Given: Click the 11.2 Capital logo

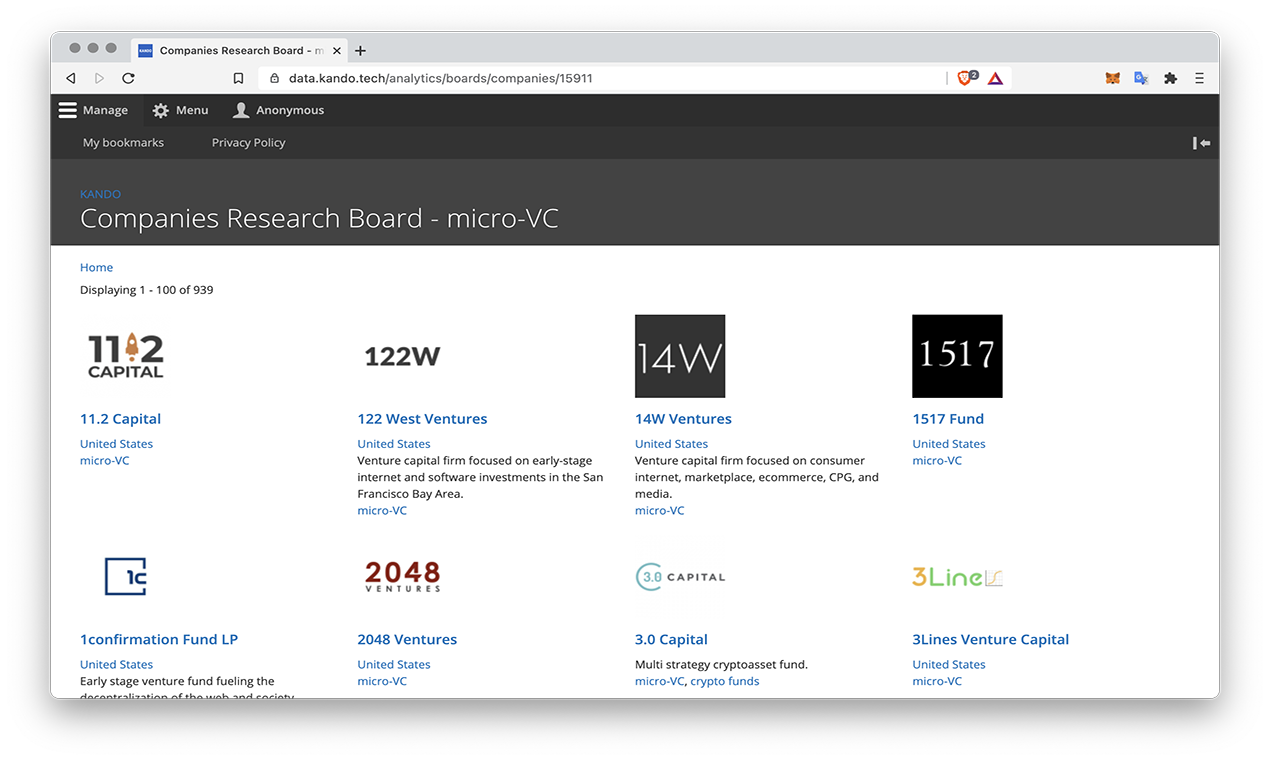Looking at the screenshot, I should pos(125,356).
